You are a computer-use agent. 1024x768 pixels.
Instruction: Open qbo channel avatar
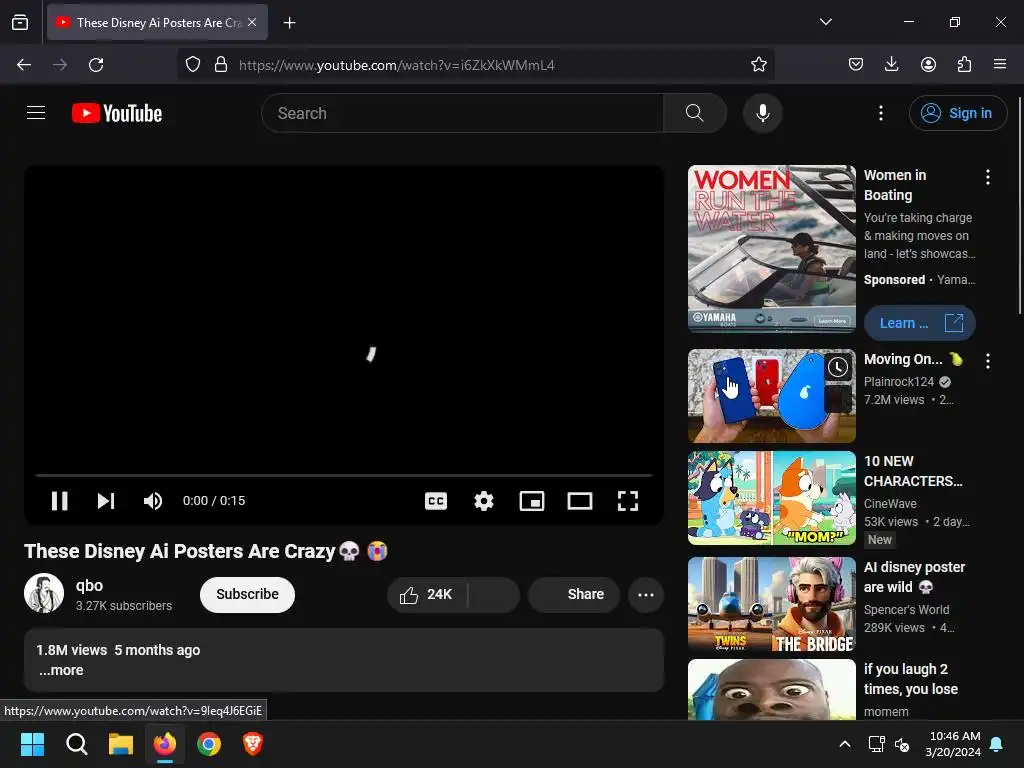44,593
